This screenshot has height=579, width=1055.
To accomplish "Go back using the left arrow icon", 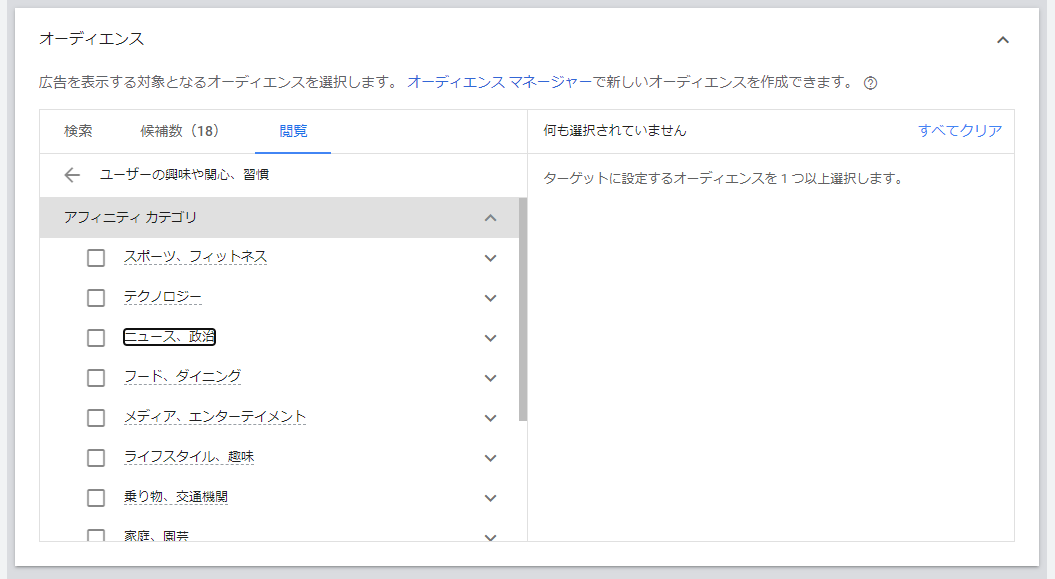I will pos(71,175).
